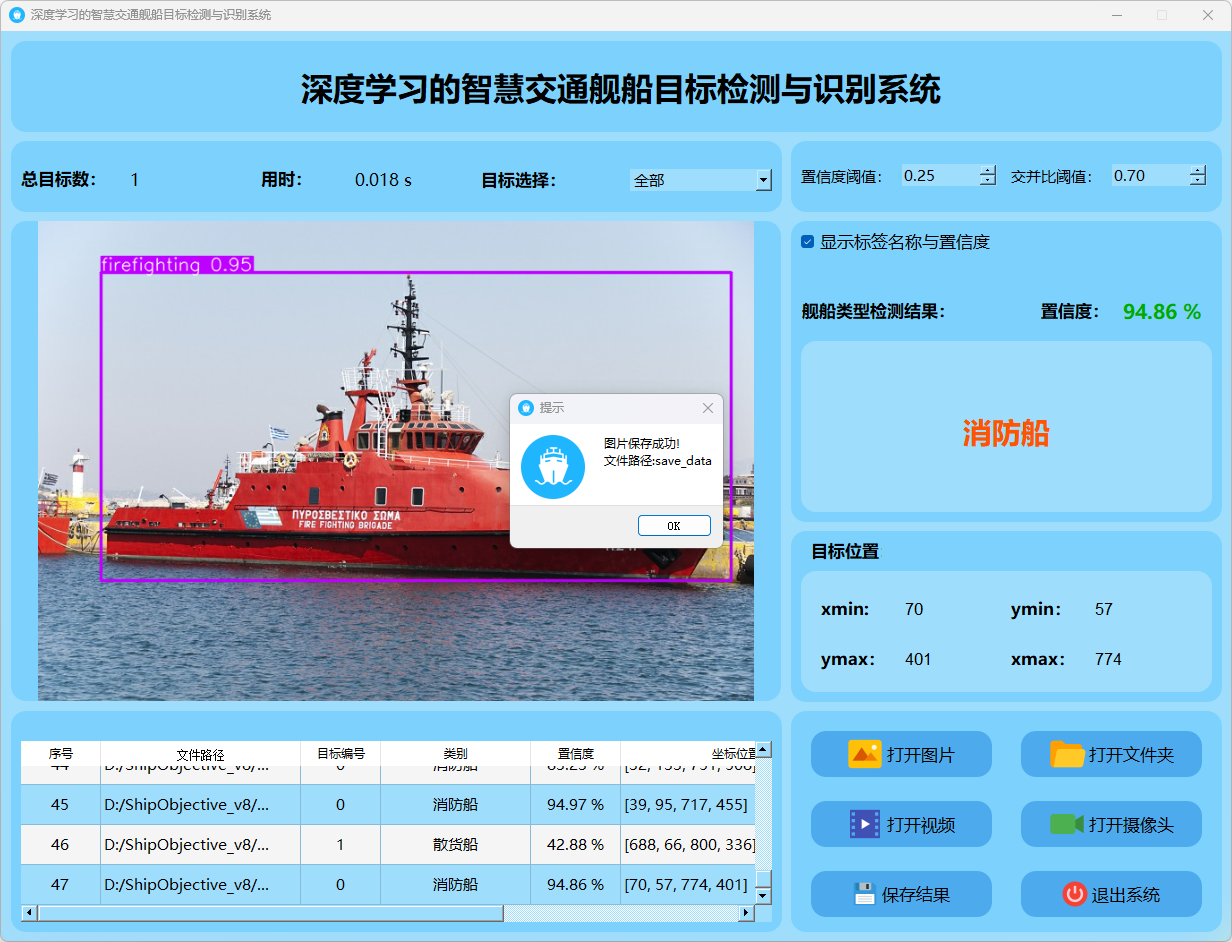This screenshot has width=1232, height=942.
Task: Click the 置信度 column header in table
Action: [575, 754]
